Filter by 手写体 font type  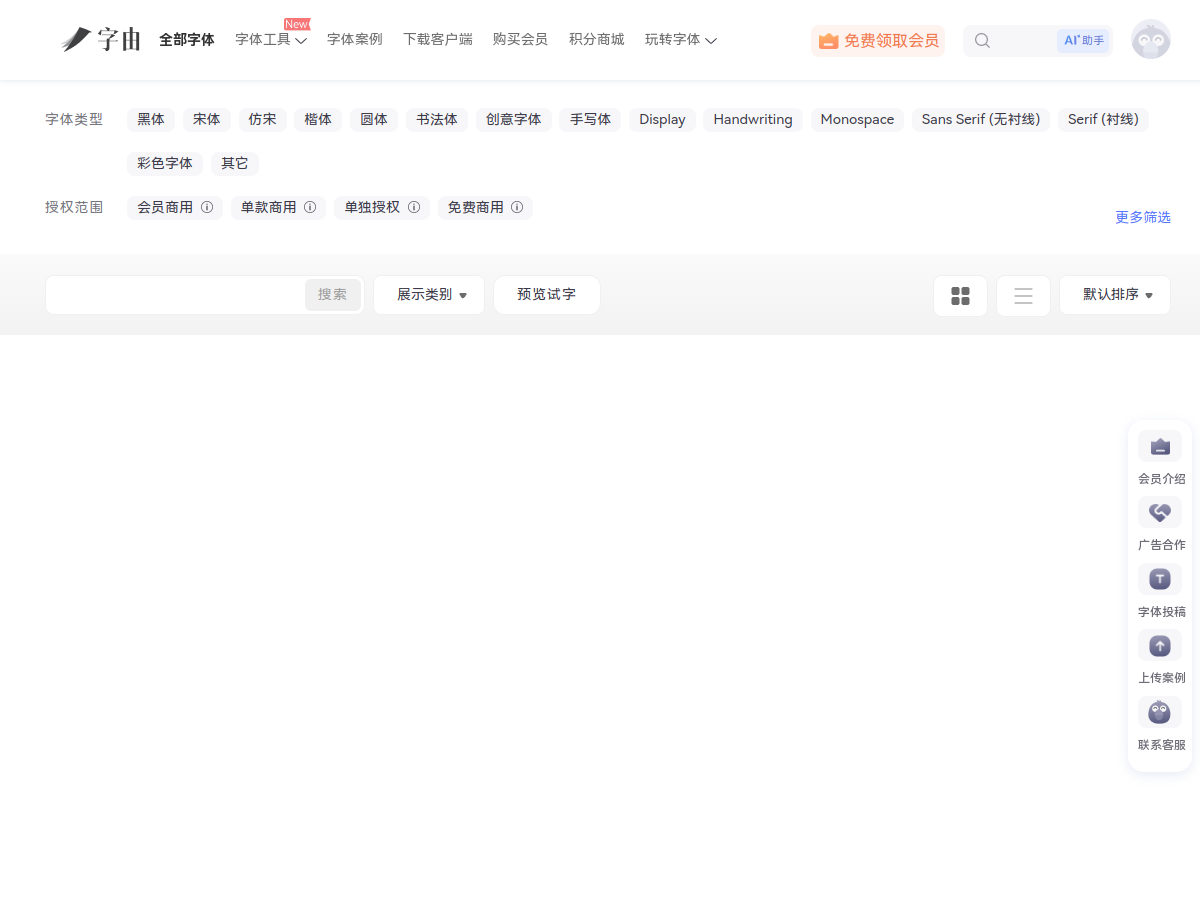(590, 120)
